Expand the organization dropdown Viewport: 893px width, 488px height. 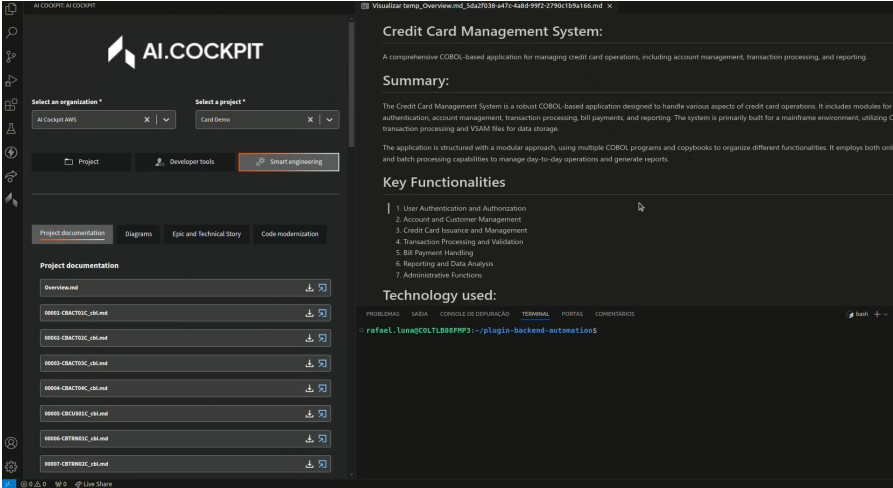coord(166,119)
